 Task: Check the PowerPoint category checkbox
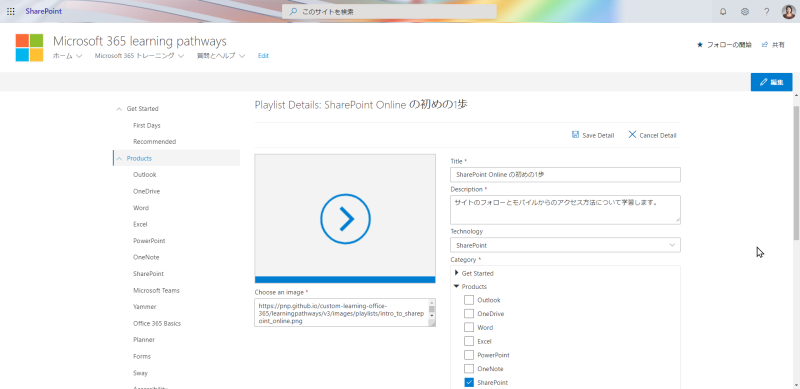click(469, 355)
